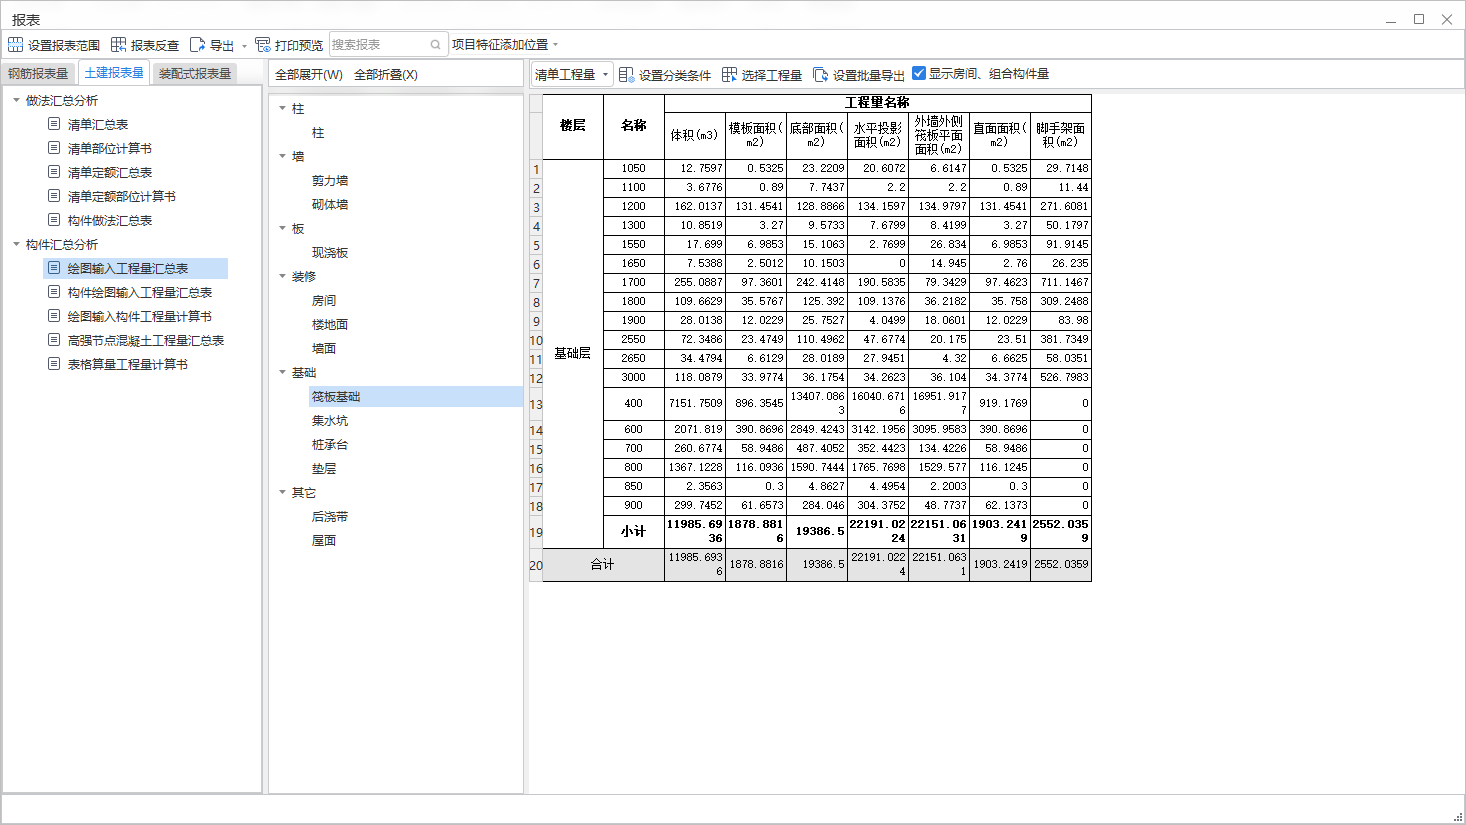This screenshot has width=1466, height=825.
Task: Collapse the 构件汇总分析 tree group
Action: (x=16, y=244)
